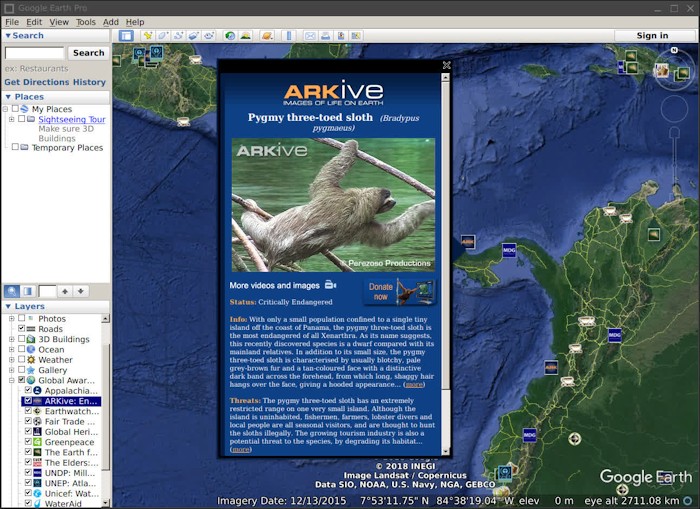Collapse the Global Awareness tree node
The width and height of the screenshot is (700, 509).
click(x=12, y=380)
